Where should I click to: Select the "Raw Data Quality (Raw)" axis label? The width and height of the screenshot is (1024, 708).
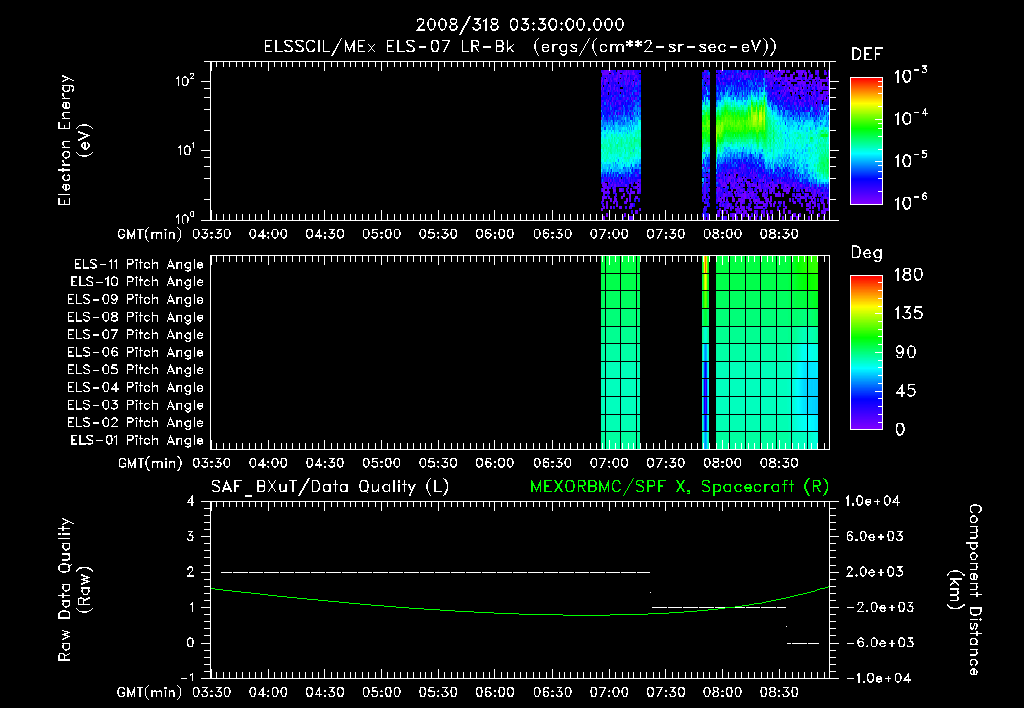[x=74, y=590]
